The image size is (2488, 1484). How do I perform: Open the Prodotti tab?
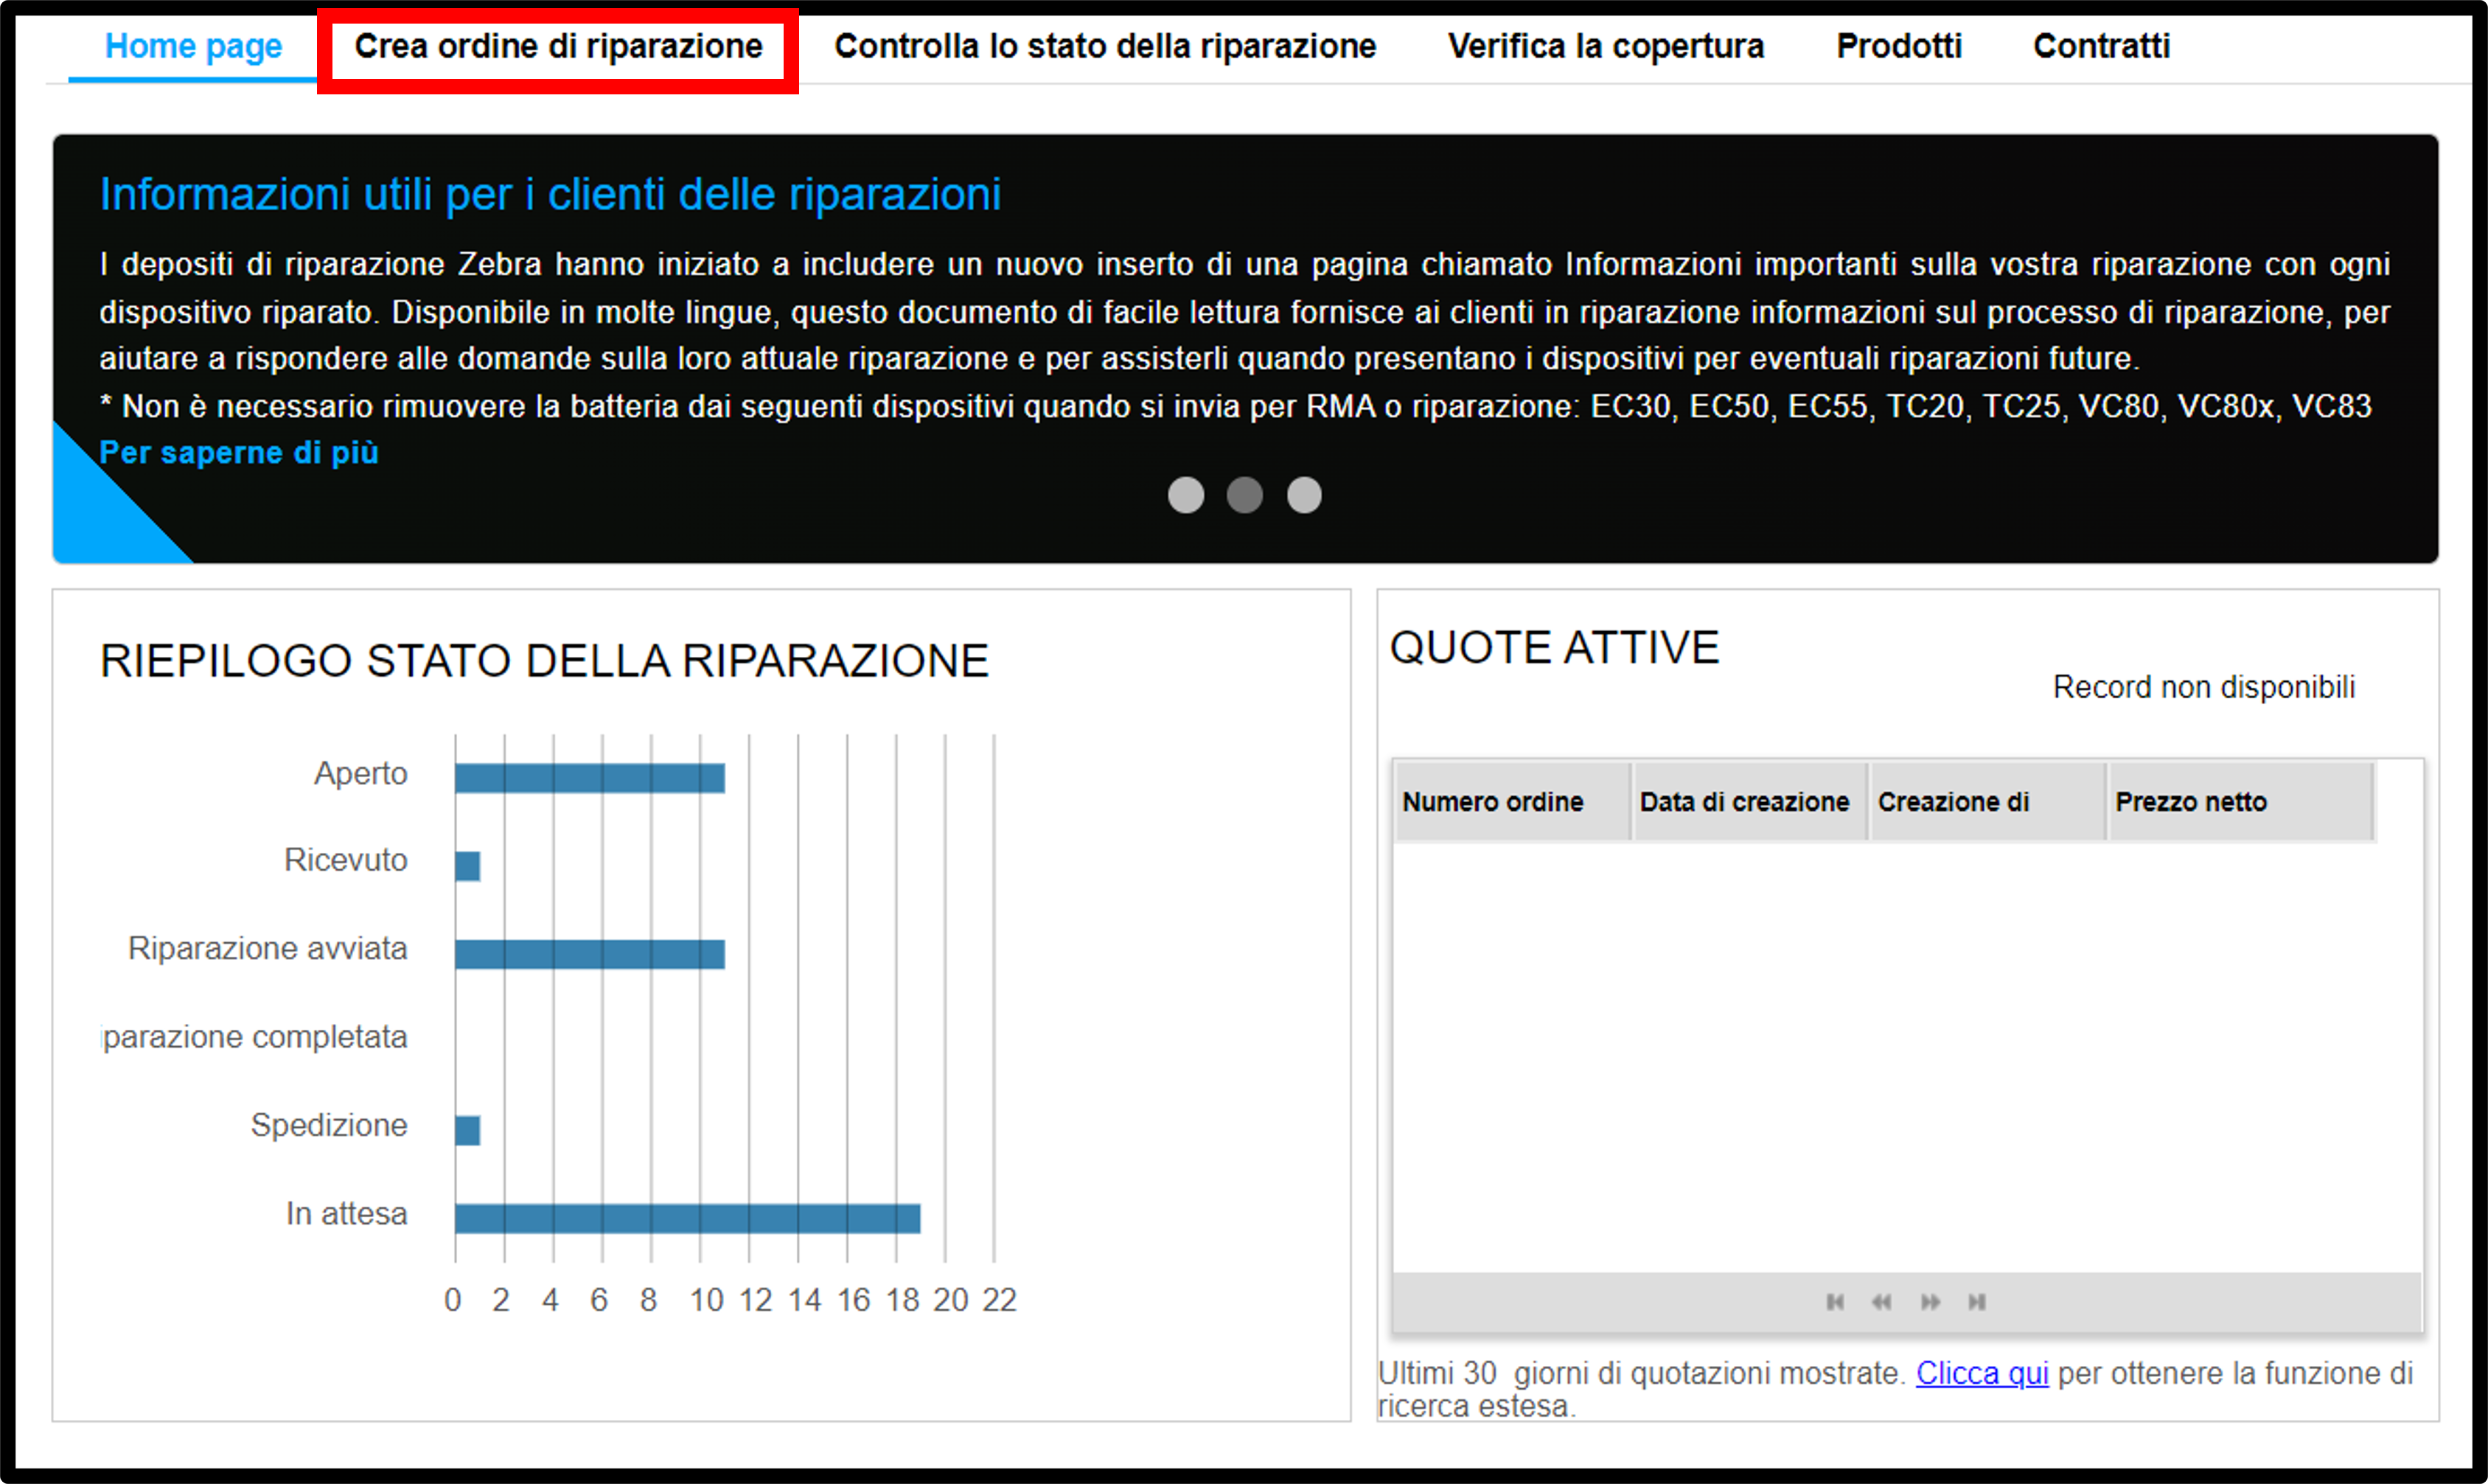(1899, 46)
